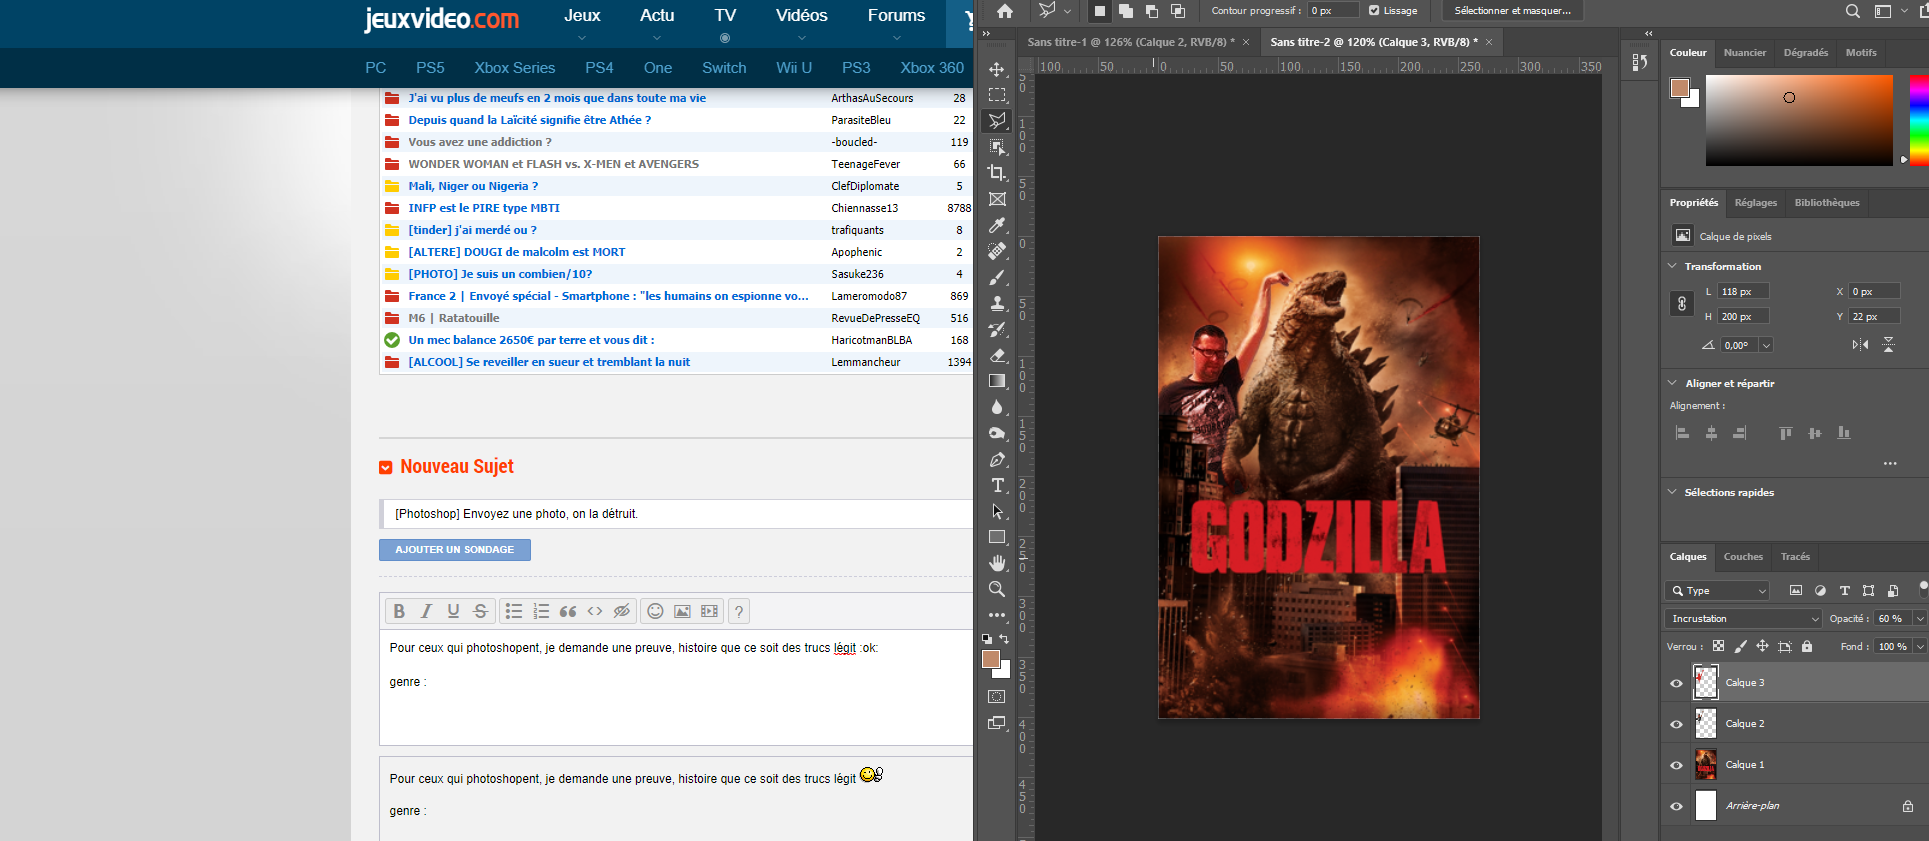
Task: Select the Brush tool
Action: [997, 277]
